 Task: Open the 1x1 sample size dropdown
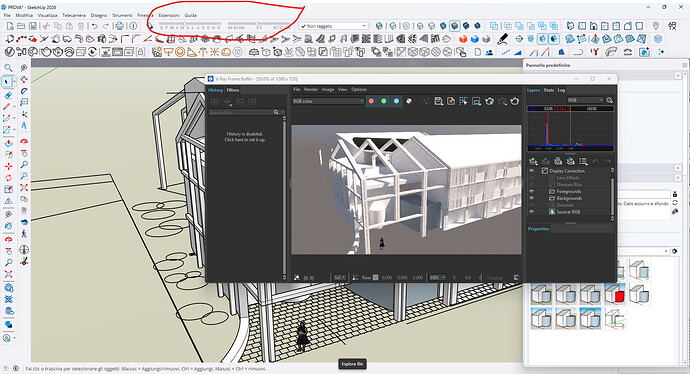click(x=339, y=278)
